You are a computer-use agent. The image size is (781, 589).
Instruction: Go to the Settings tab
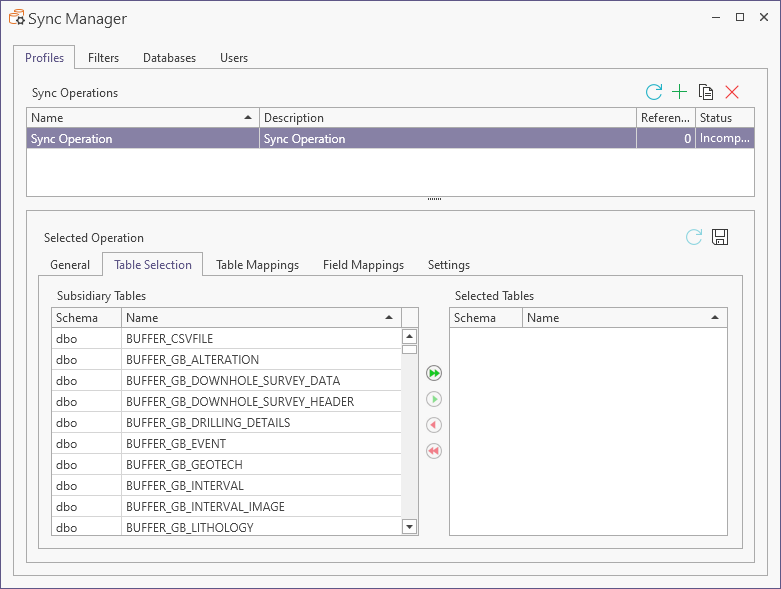[x=448, y=265]
